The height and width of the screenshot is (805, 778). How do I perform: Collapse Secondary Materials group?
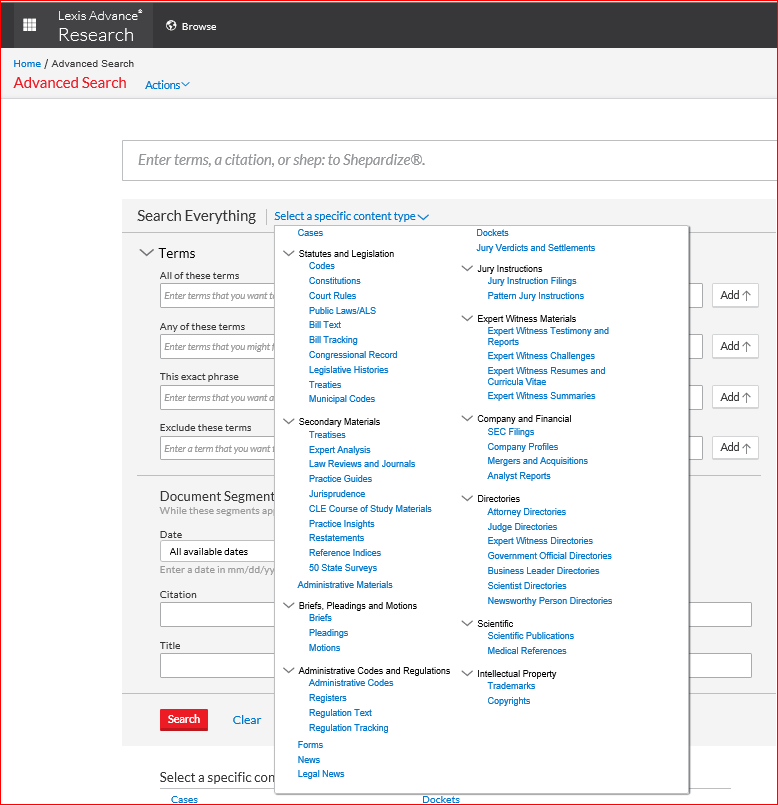pos(289,421)
